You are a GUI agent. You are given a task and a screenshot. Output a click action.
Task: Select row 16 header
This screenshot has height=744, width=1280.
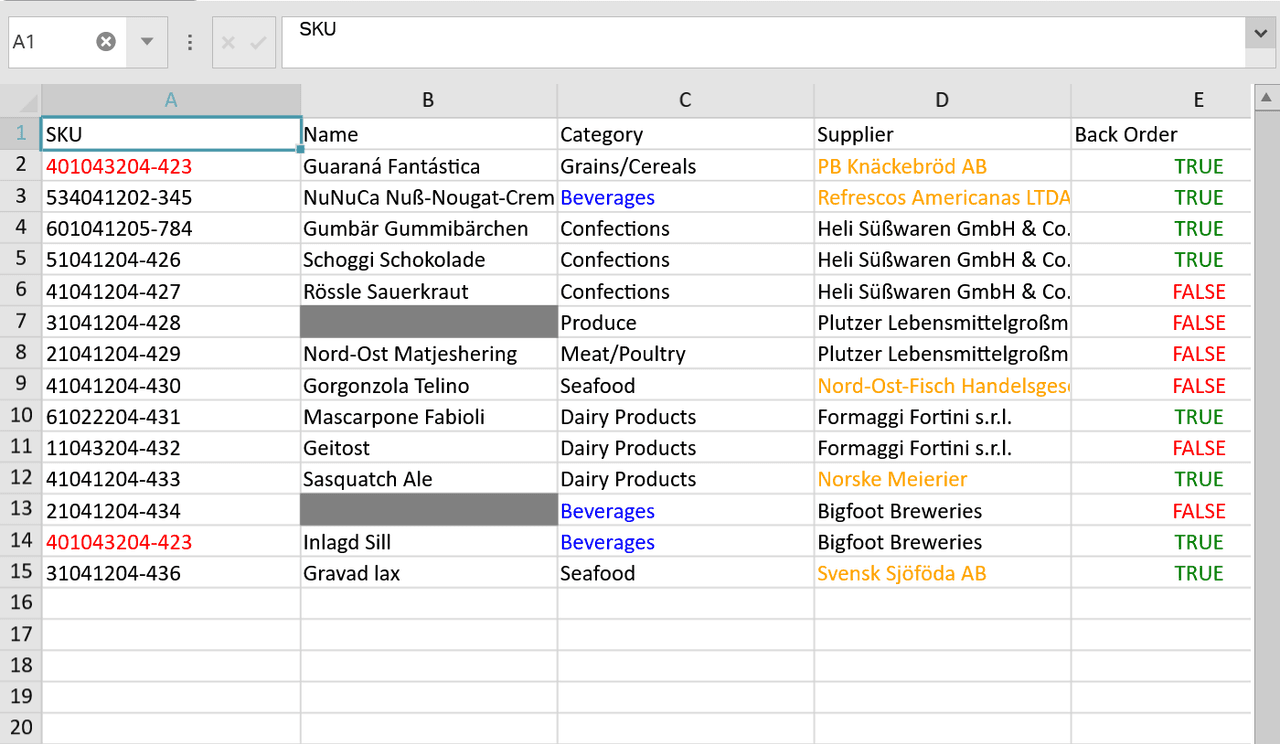[21, 603]
